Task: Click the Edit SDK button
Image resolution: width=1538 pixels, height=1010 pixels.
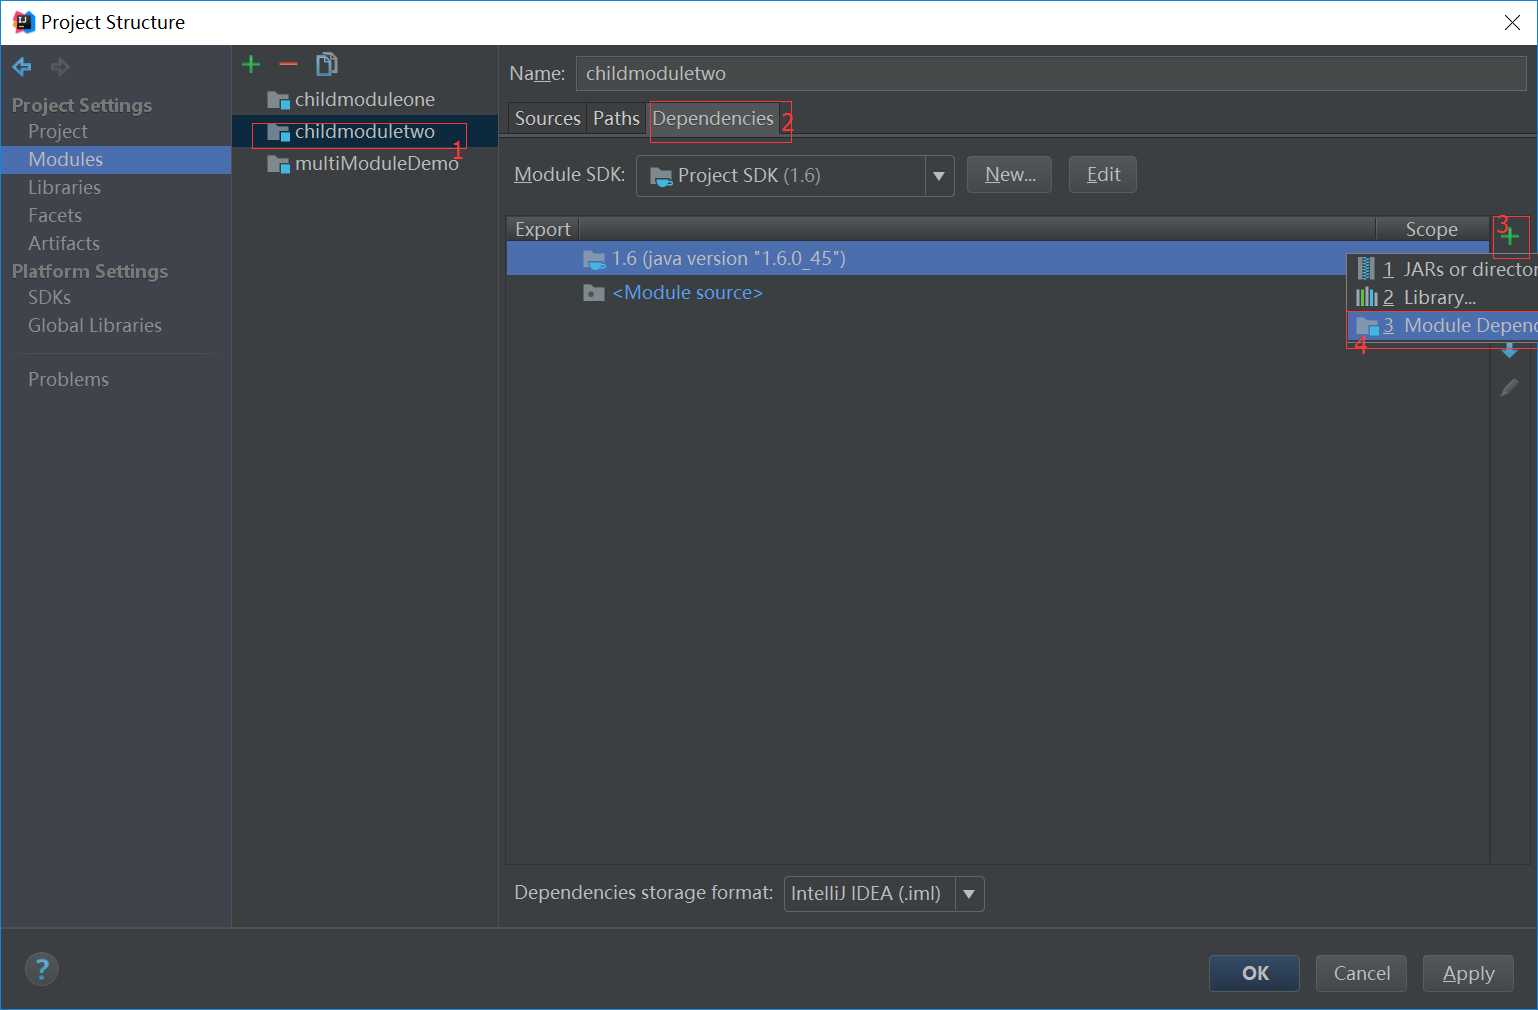Action: [1103, 174]
